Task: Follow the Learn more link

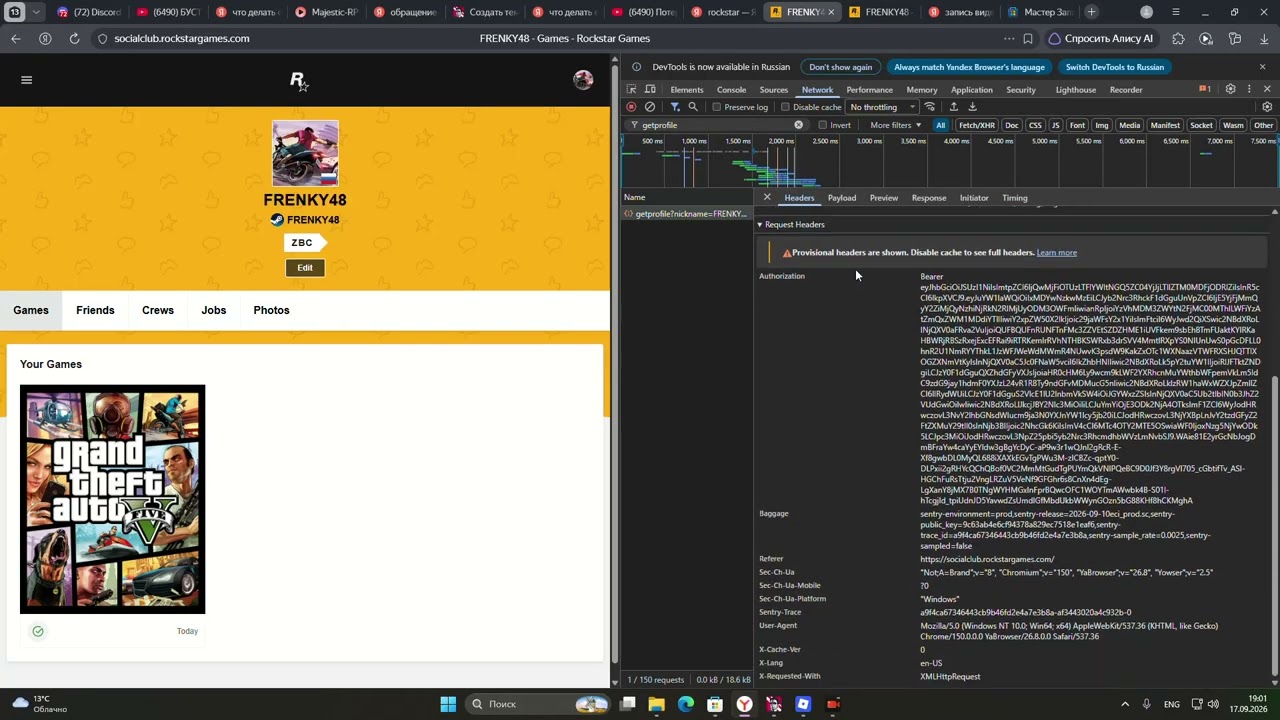Action: (1057, 253)
